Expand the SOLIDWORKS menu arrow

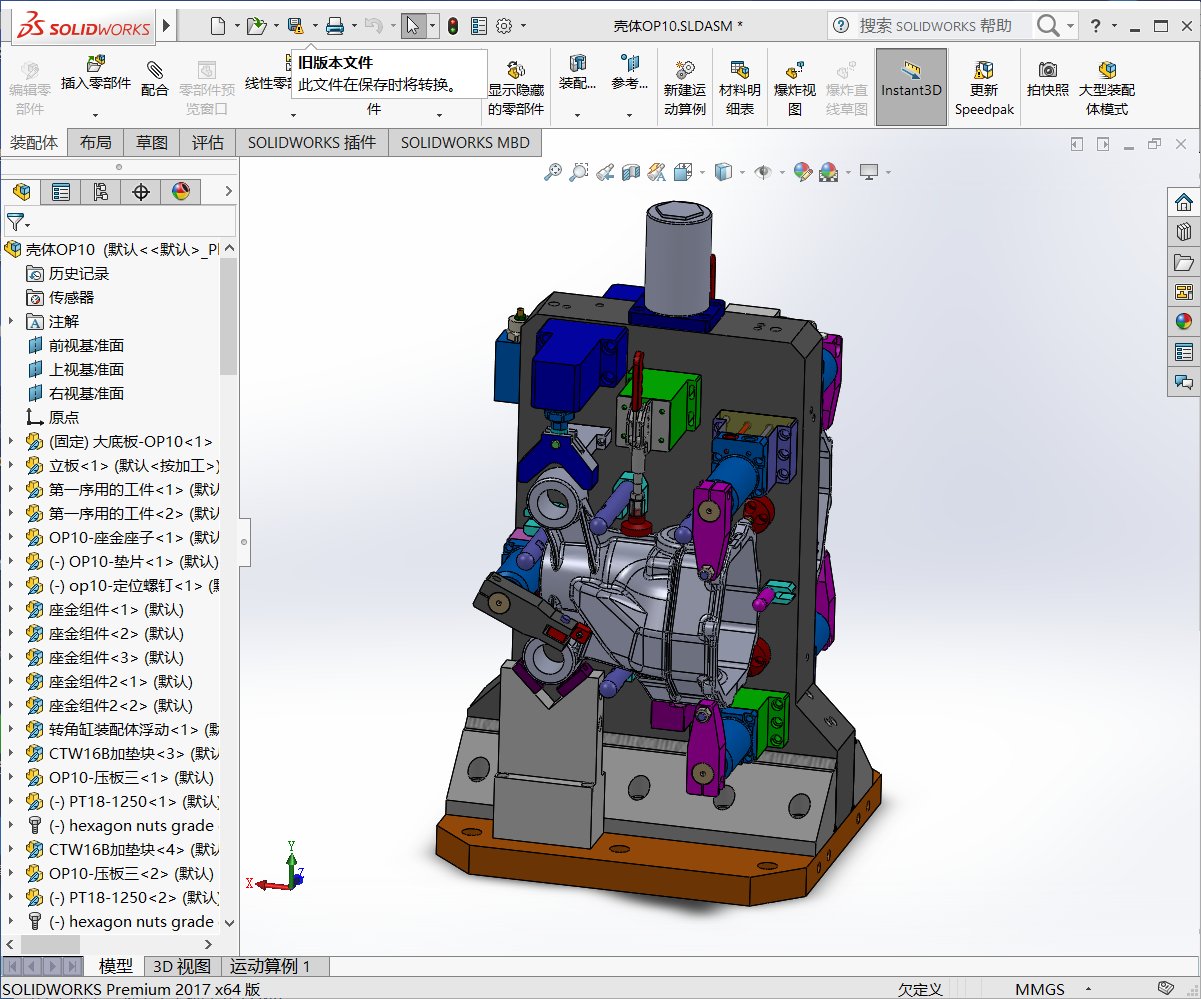[x=166, y=26]
